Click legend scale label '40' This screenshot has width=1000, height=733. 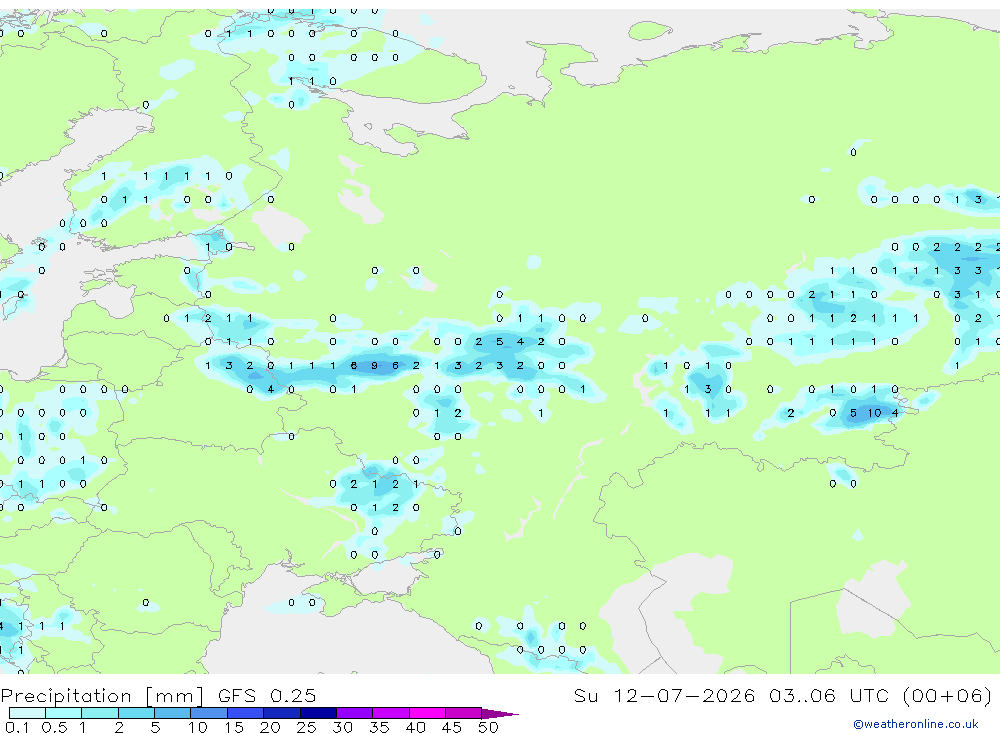point(415,727)
